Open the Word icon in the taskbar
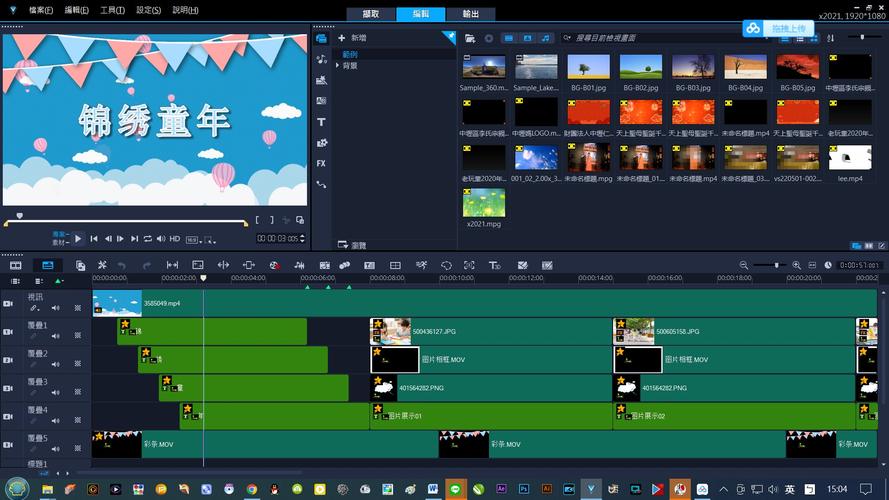This screenshot has width=889, height=500. click(433, 489)
